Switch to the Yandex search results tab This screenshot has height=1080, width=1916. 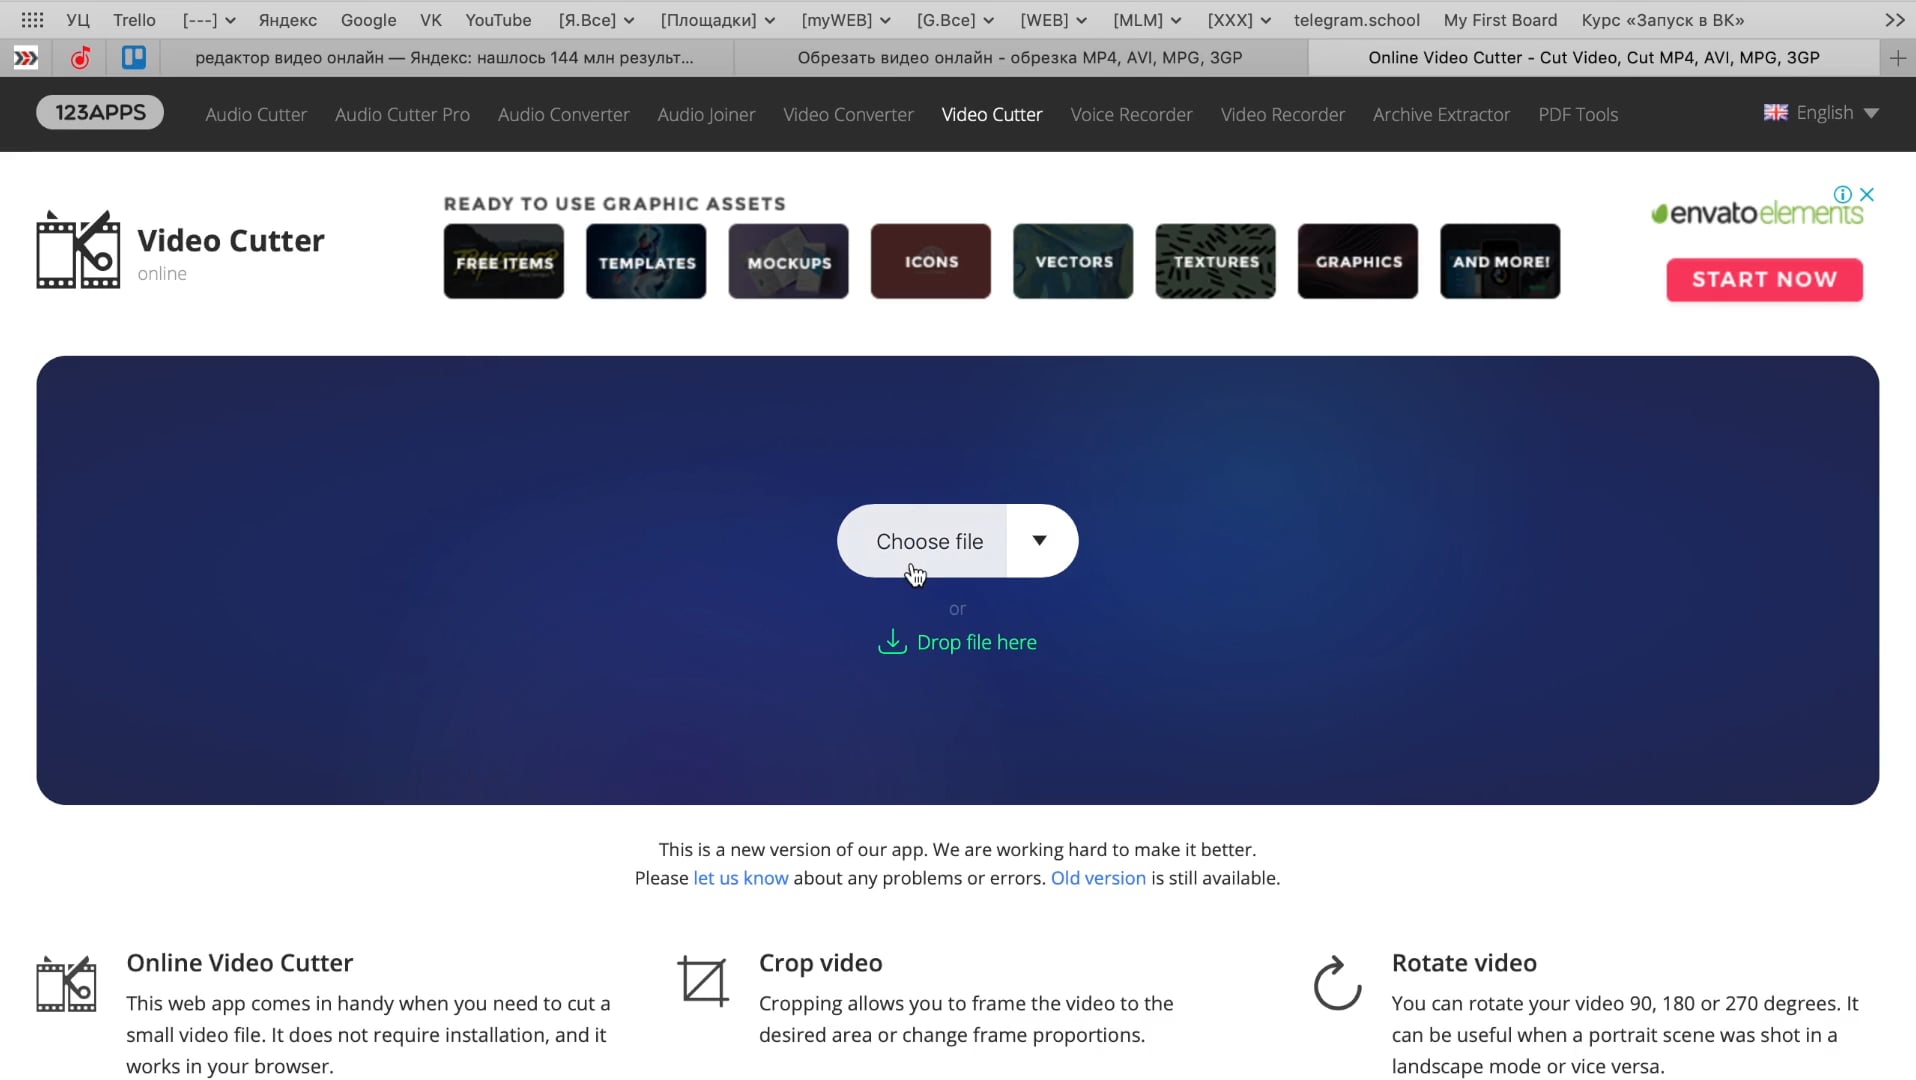tap(444, 58)
